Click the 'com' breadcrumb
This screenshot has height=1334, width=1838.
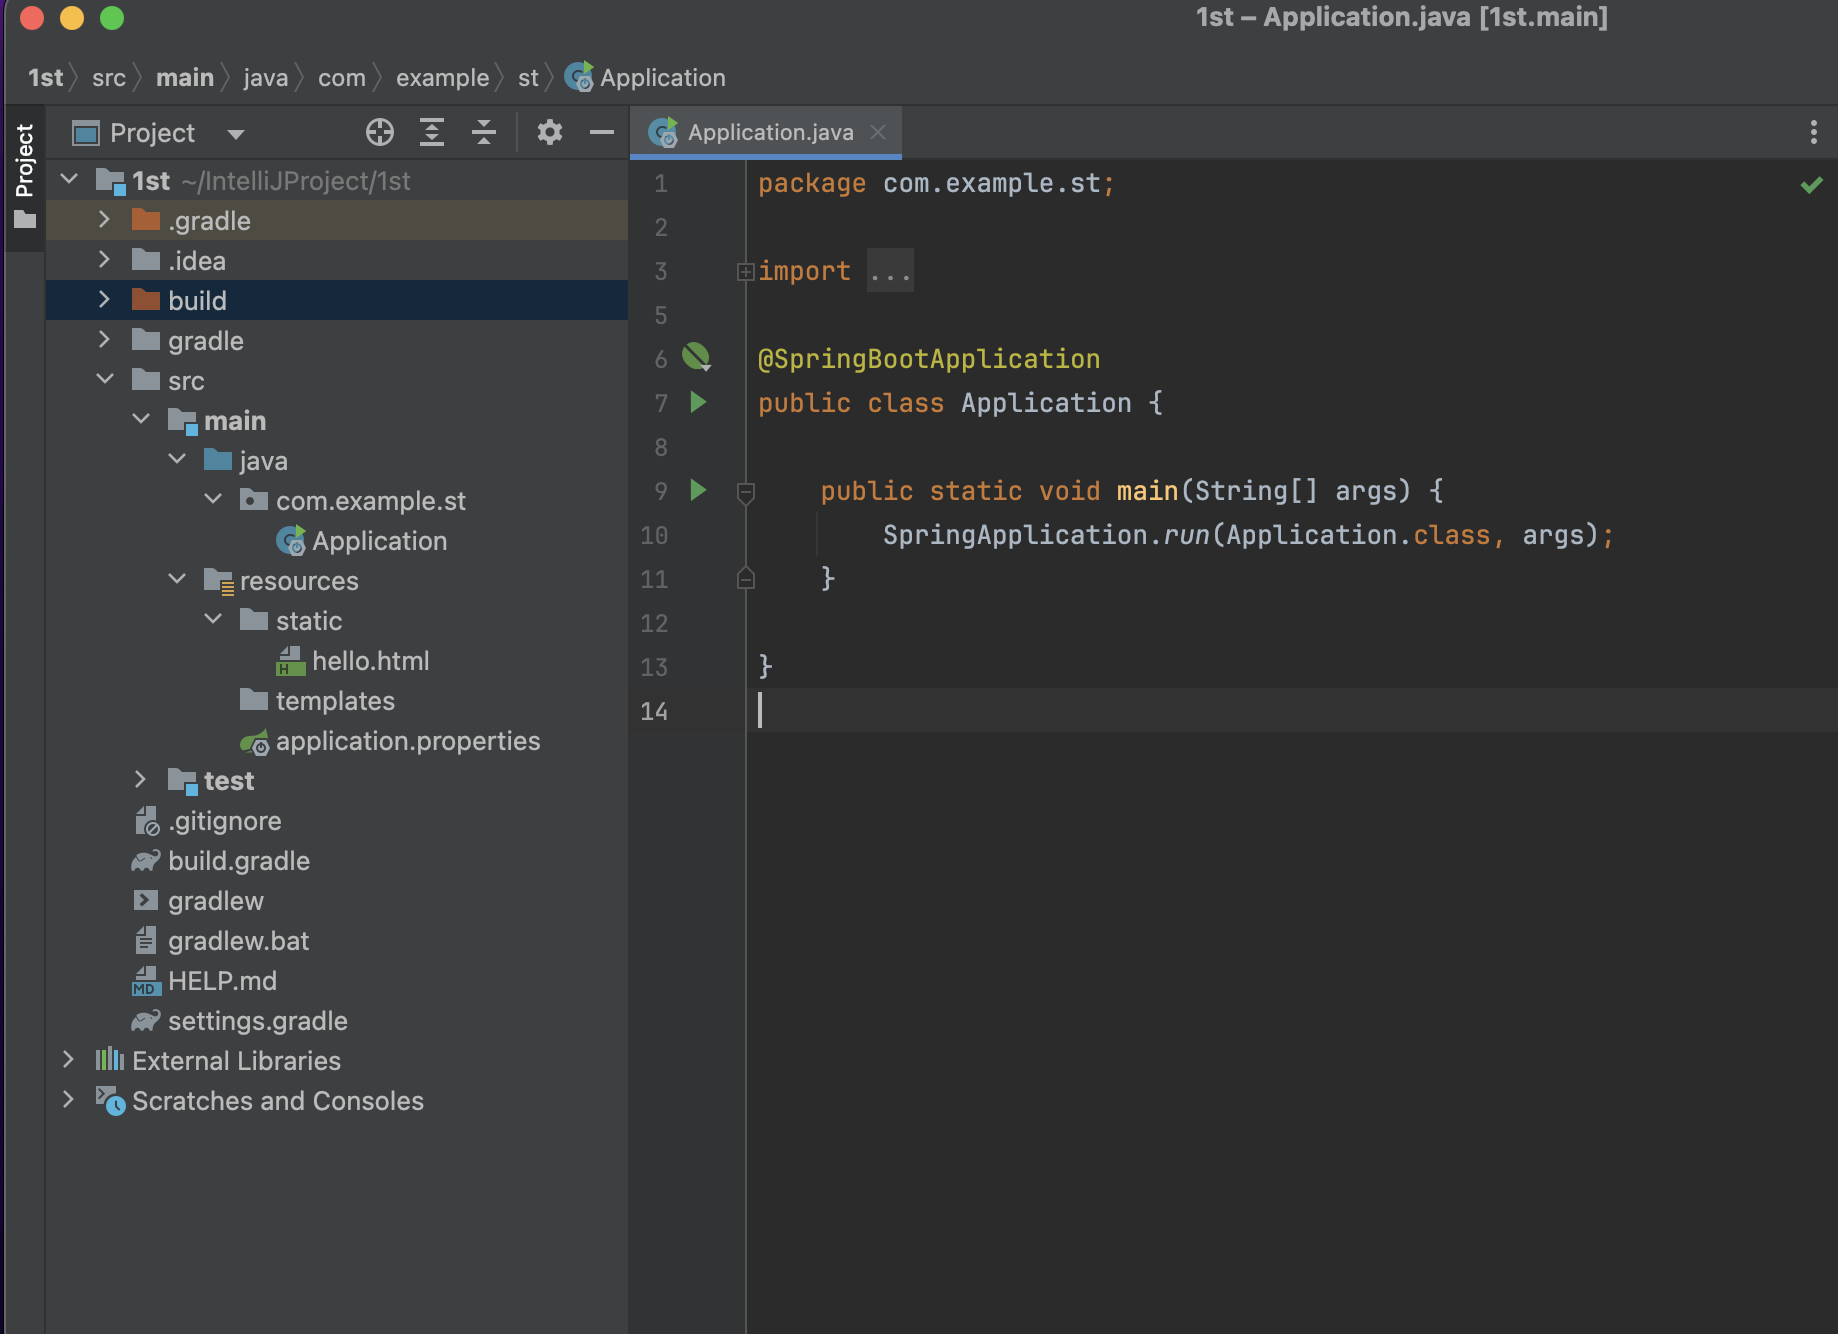342,77
